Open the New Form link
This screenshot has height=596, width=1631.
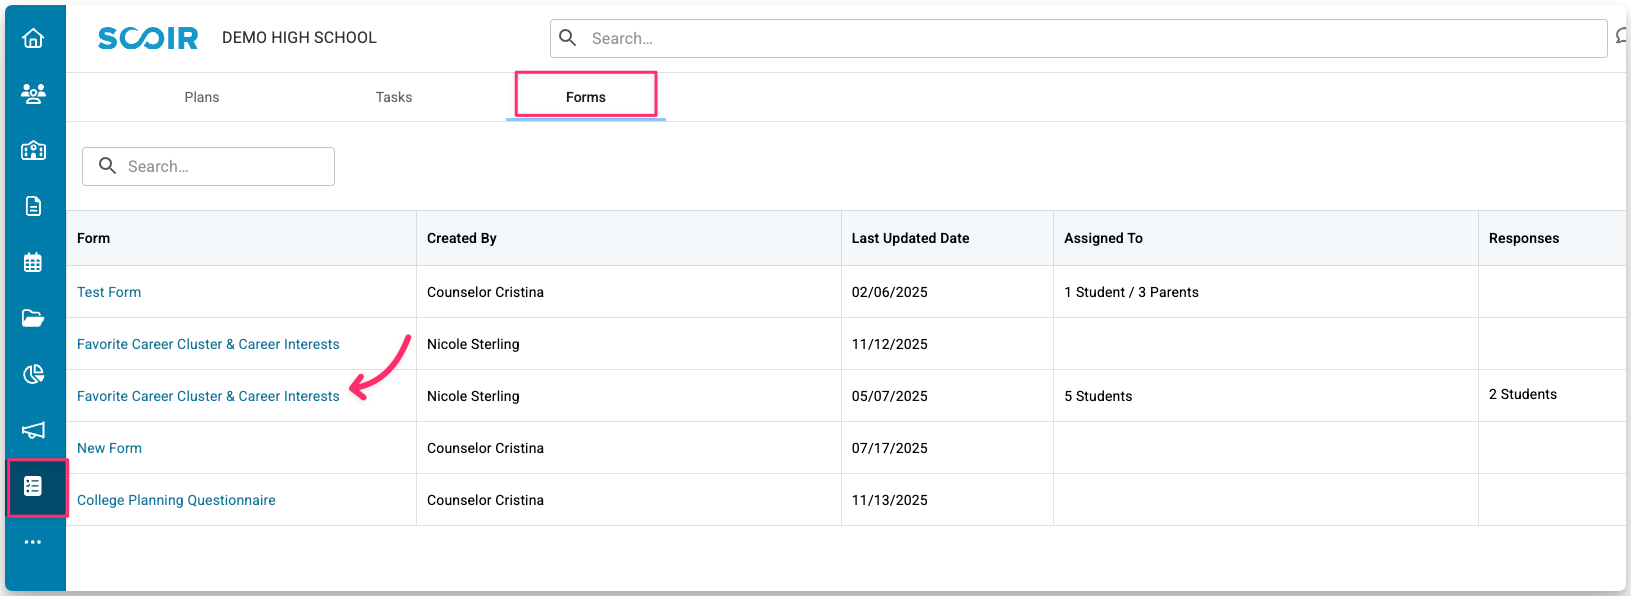point(109,448)
